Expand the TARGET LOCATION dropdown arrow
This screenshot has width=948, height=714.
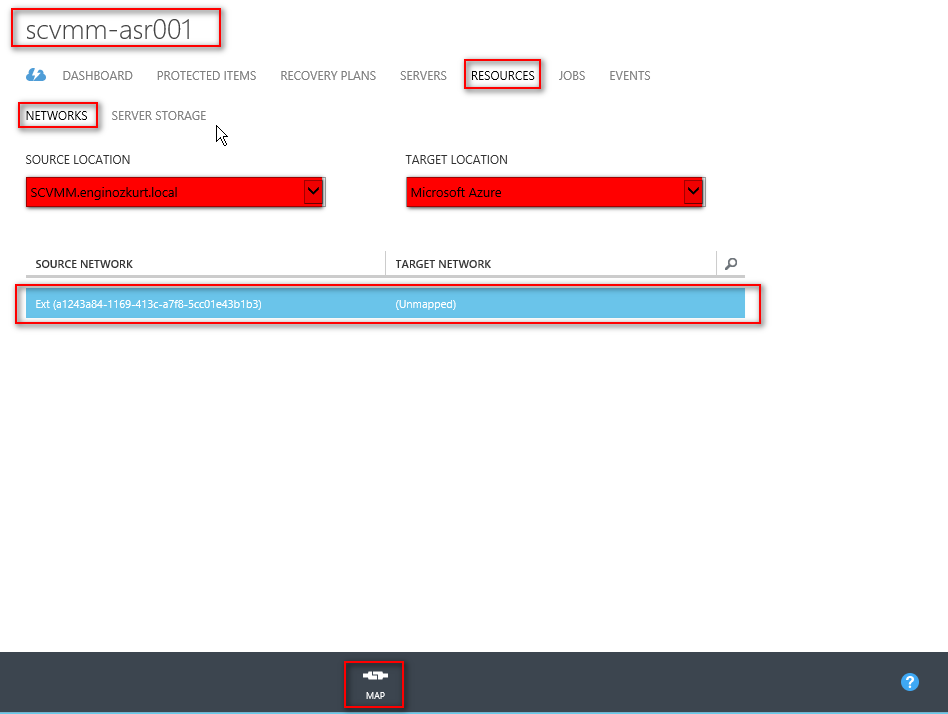pos(693,192)
